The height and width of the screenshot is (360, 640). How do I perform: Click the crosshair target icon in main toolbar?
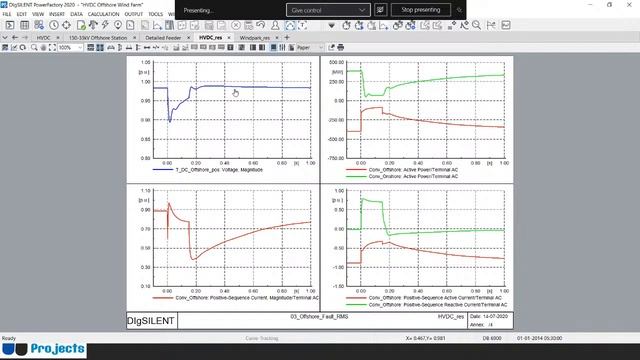pyautogui.click(x=66, y=25)
